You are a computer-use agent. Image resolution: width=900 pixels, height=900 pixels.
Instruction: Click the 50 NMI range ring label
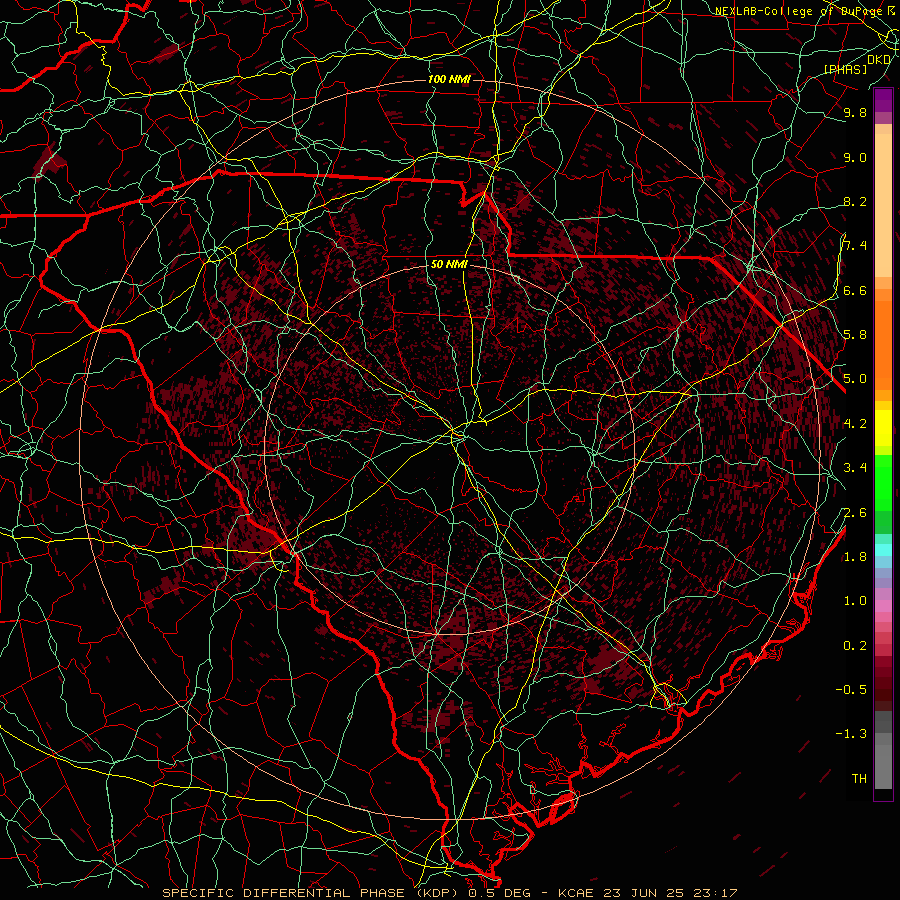(x=449, y=265)
